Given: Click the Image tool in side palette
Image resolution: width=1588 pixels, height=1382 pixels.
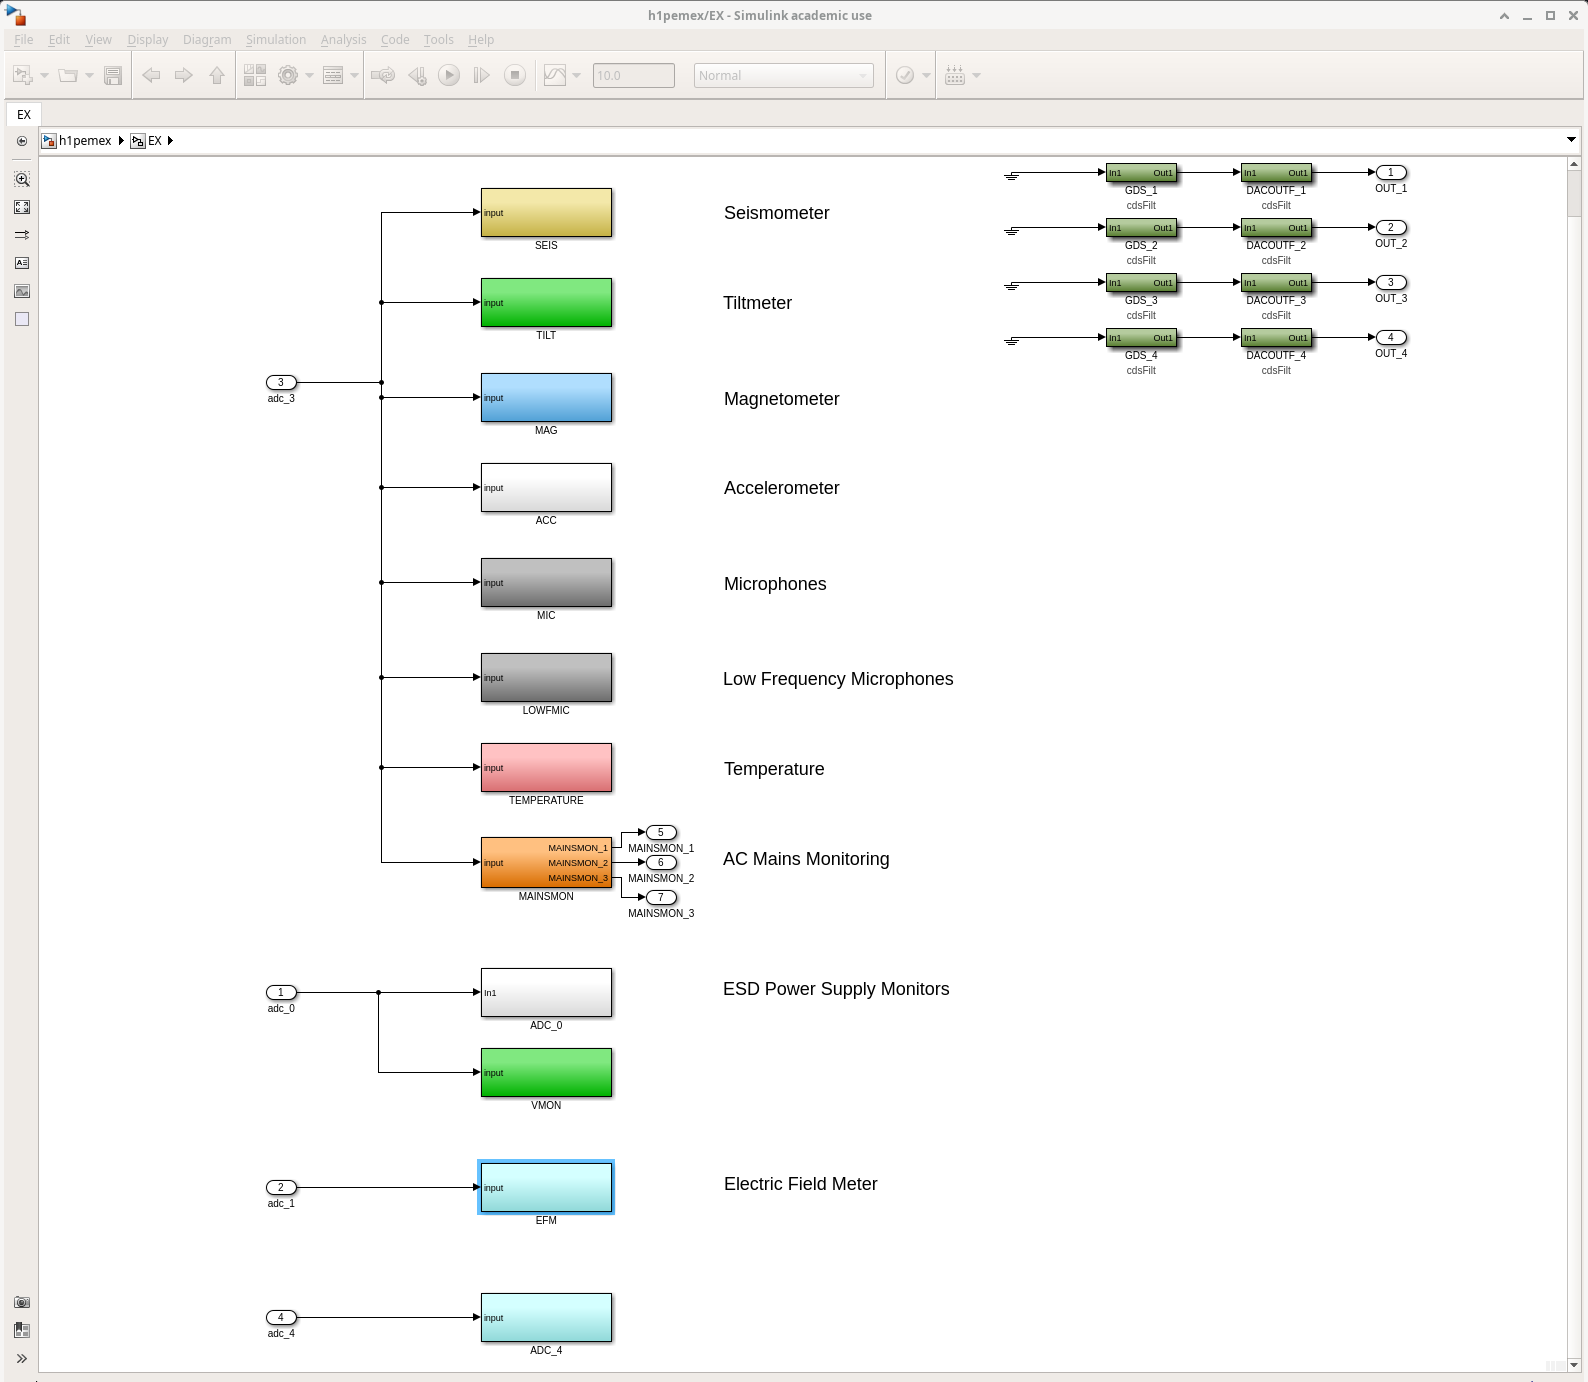Looking at the screenshot, I should click(22, 291).
